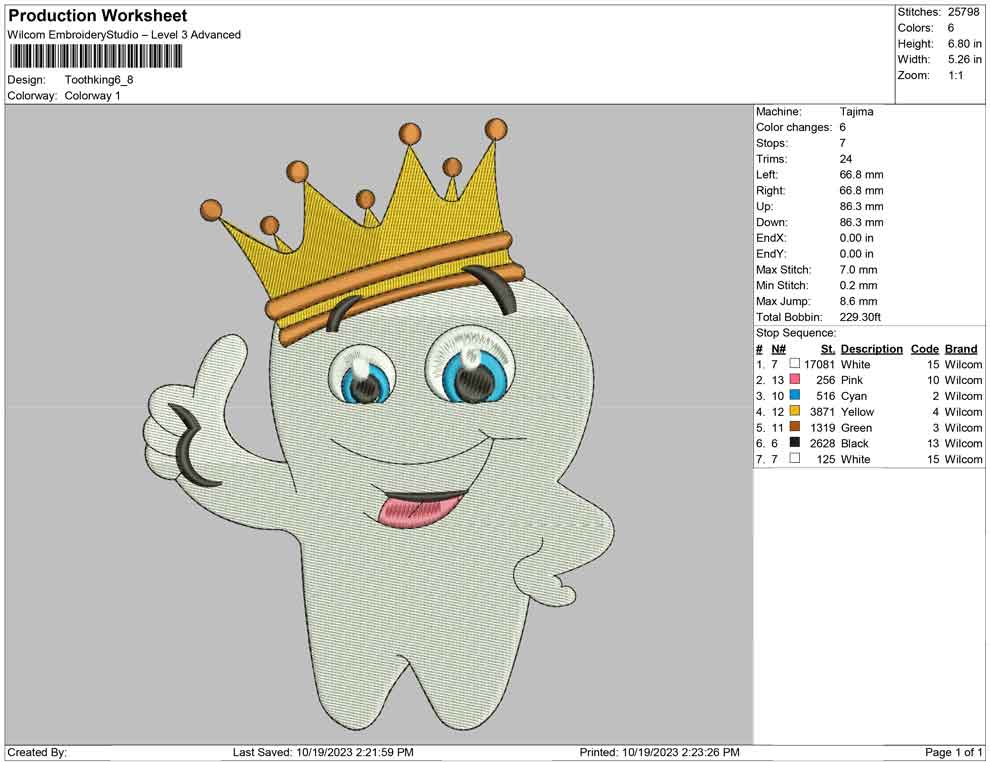
Task: Click the 'Pink' description in row 2
Action: 852,380
